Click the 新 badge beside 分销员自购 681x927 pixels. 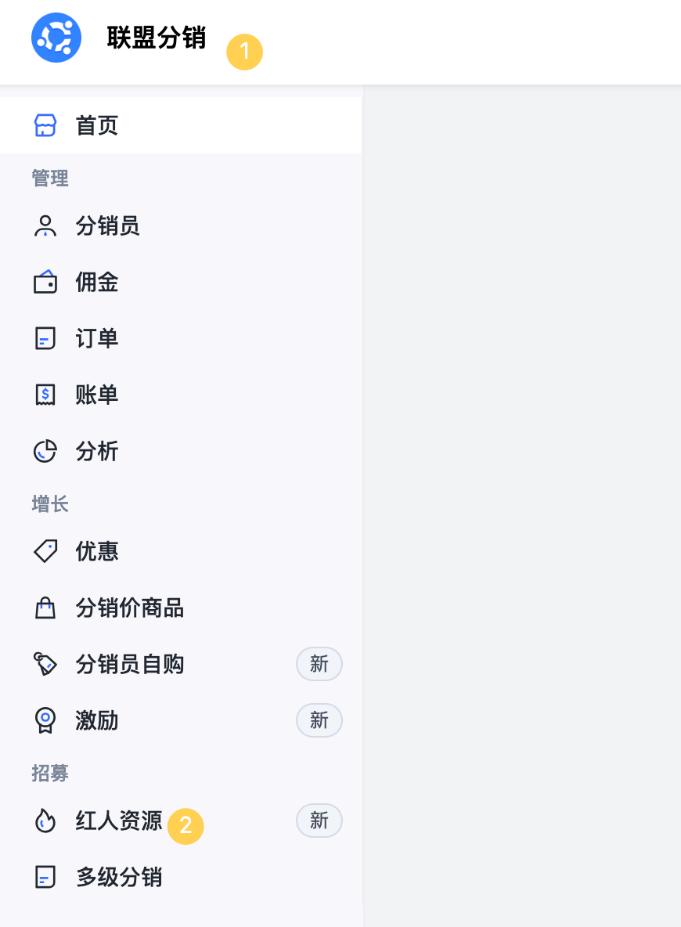(x=319, y=664)
